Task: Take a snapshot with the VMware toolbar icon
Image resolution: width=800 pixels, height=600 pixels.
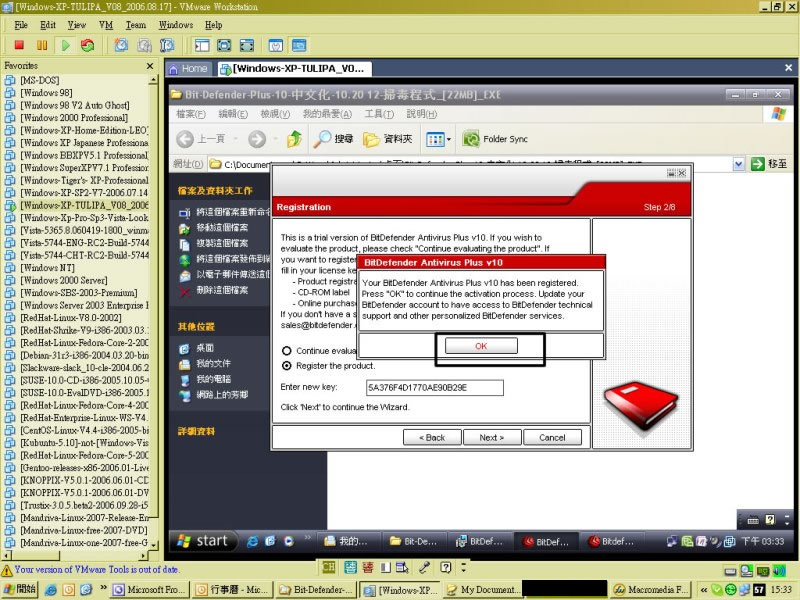Action: click(x=121, y=45)
